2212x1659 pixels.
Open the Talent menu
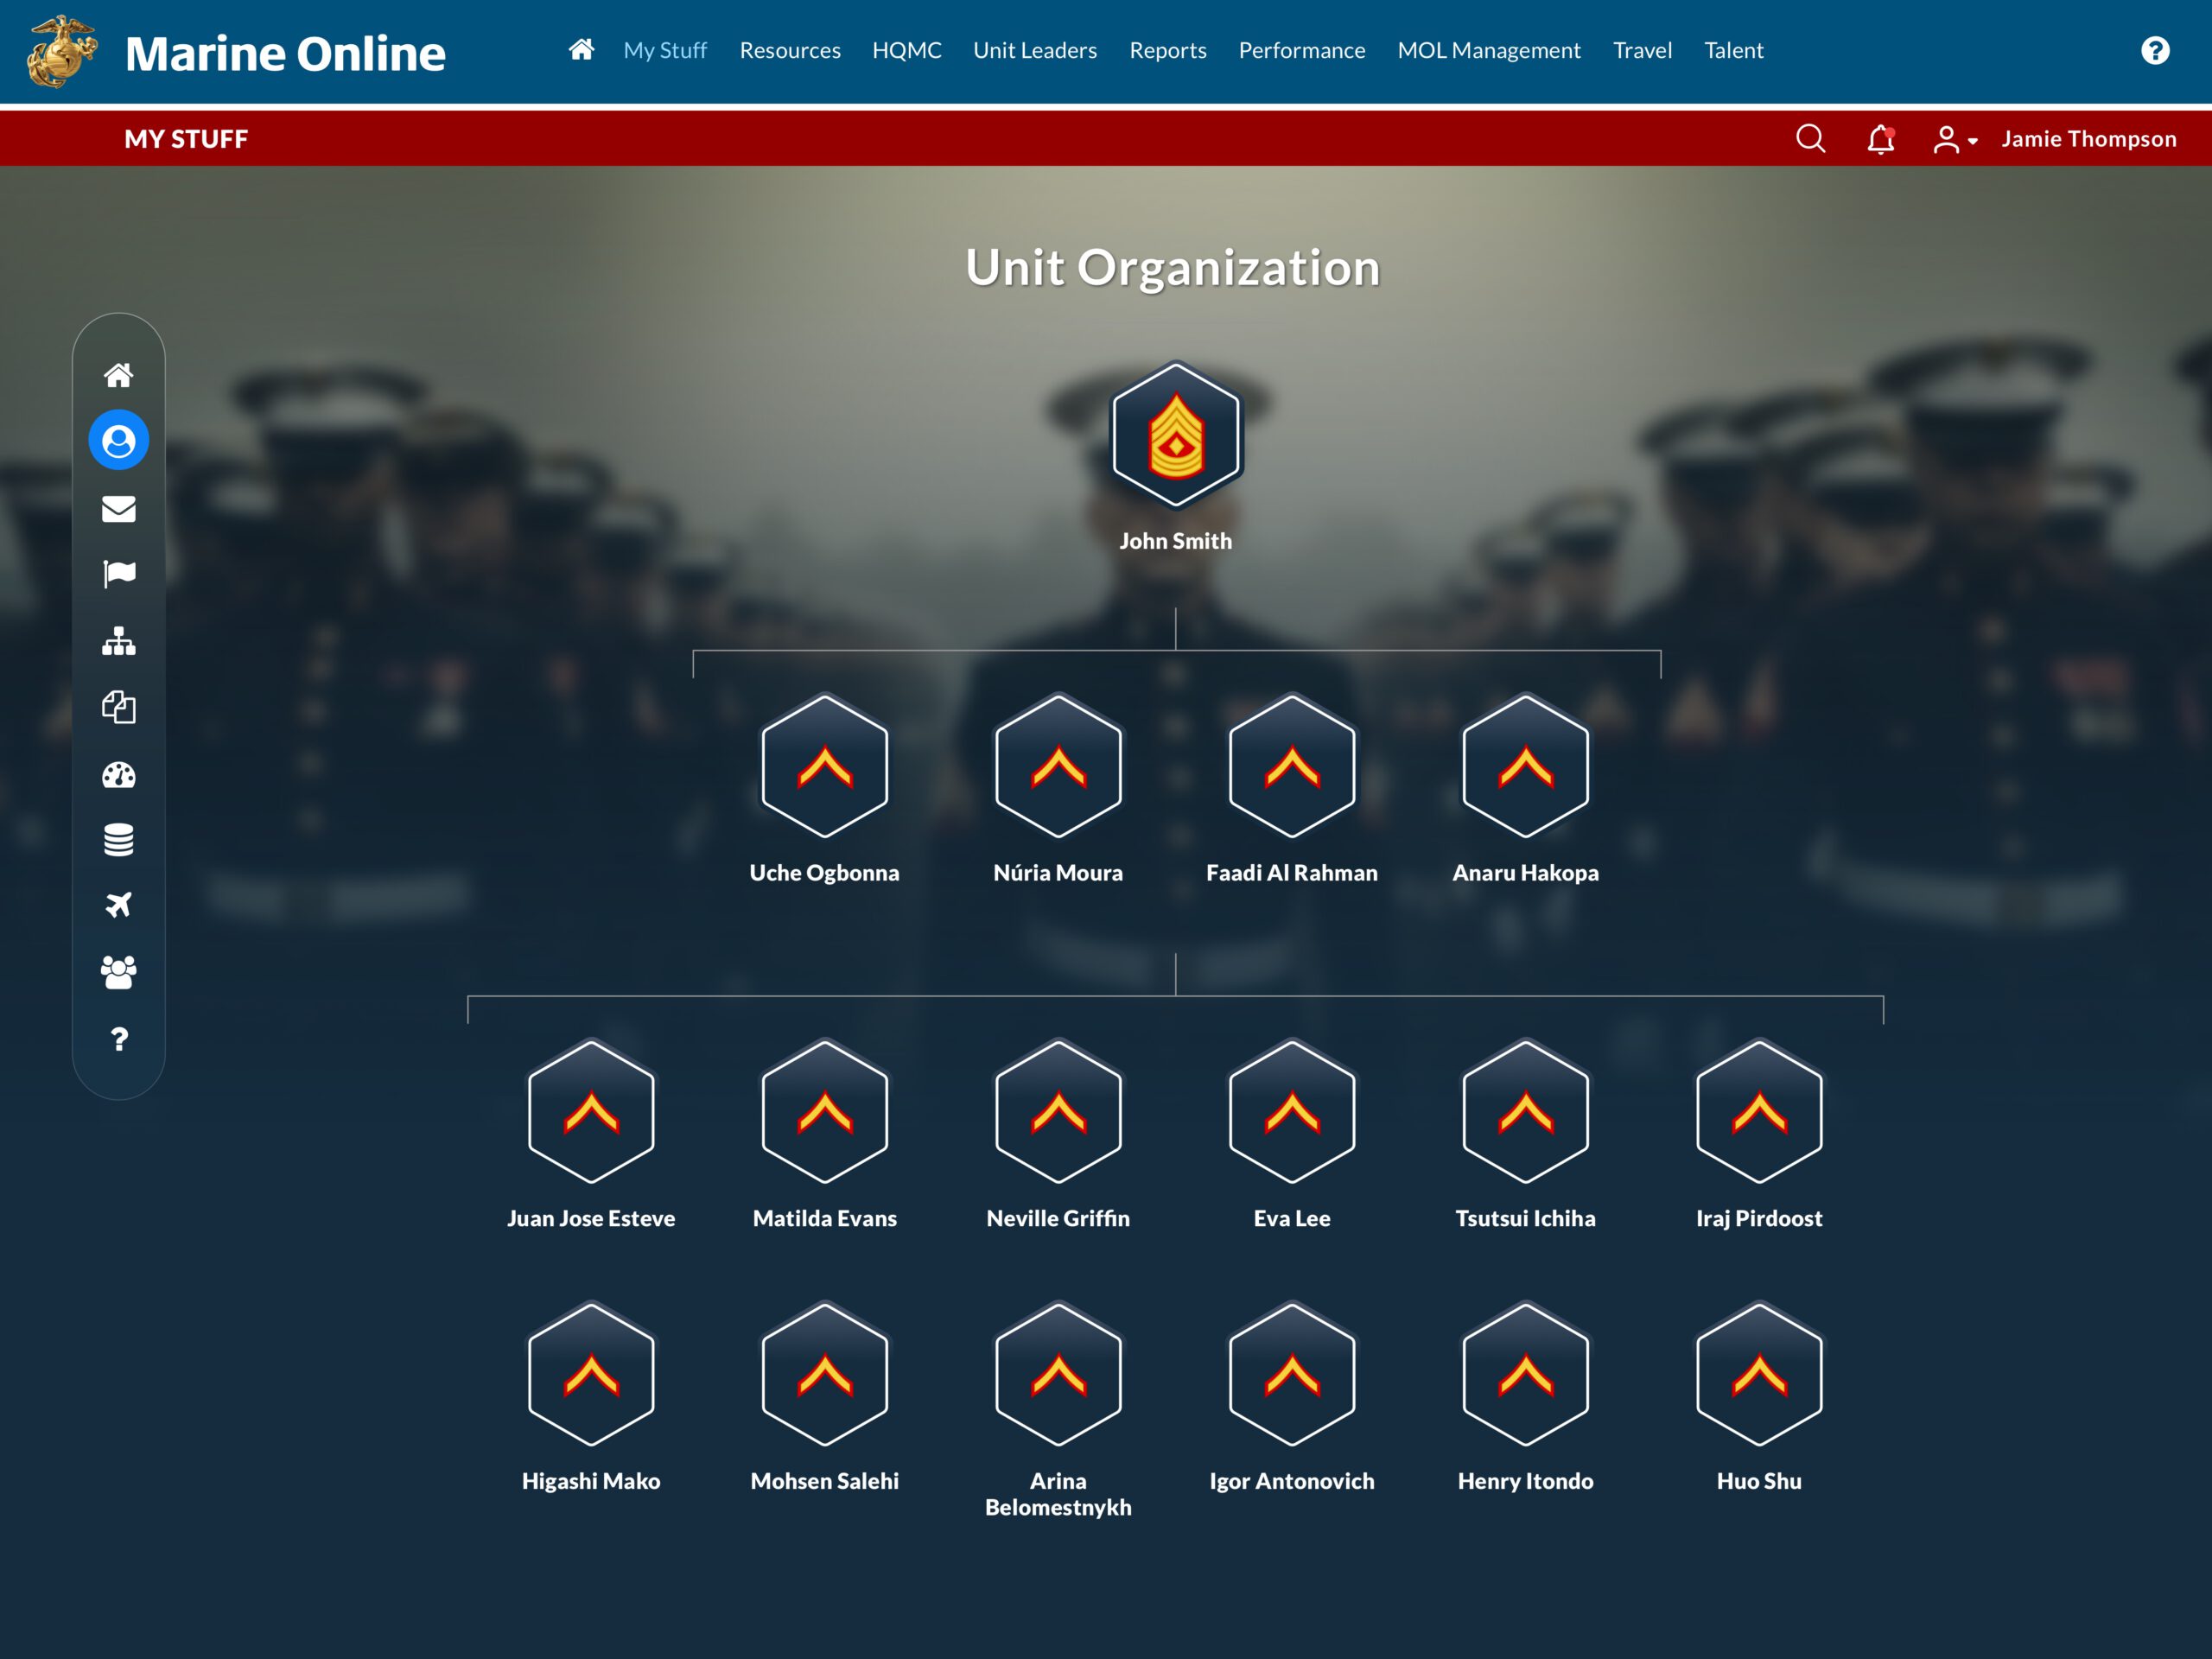pos(1734,50)
